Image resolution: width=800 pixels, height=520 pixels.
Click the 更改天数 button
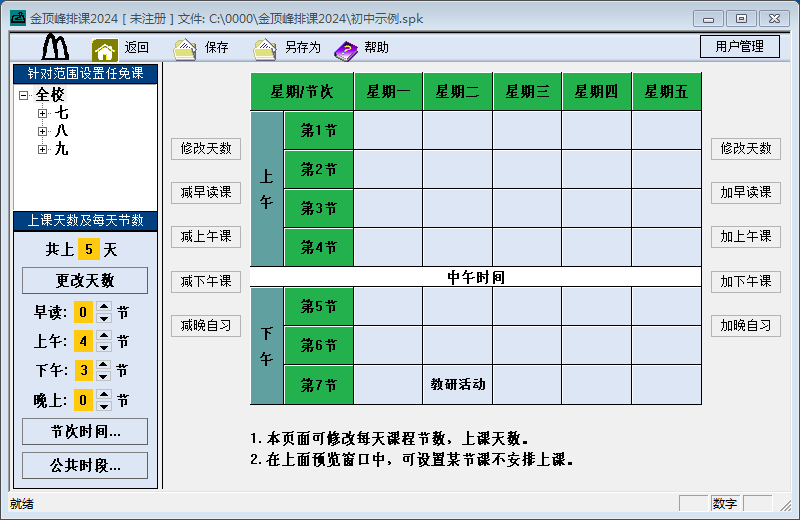pyautogui.click(x=85, y=280)
